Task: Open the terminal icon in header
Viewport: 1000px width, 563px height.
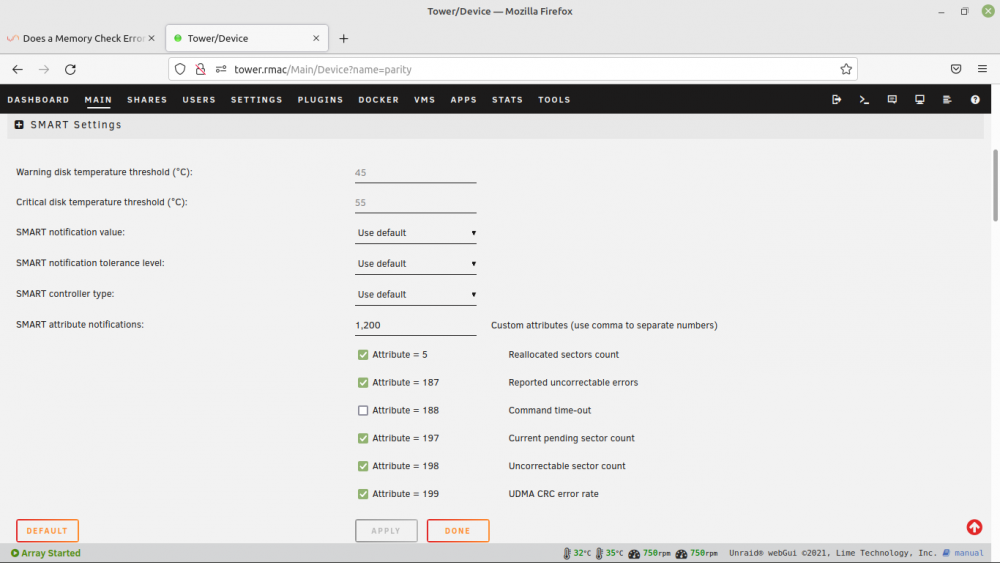Action: tap(864, 99)
